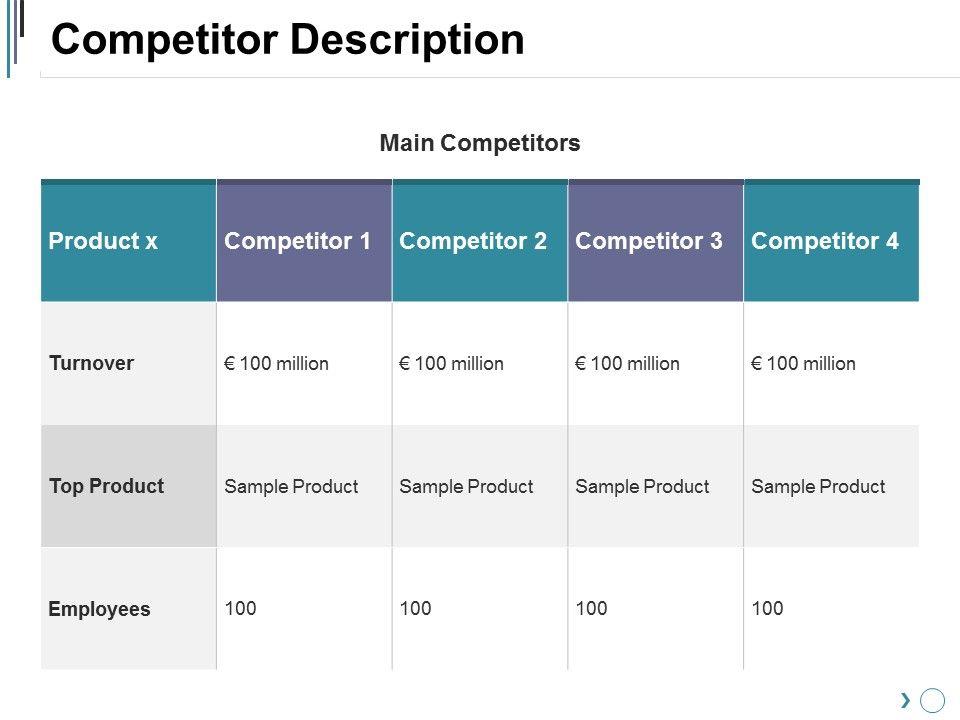Click the next slide chevron arrow

906,700
